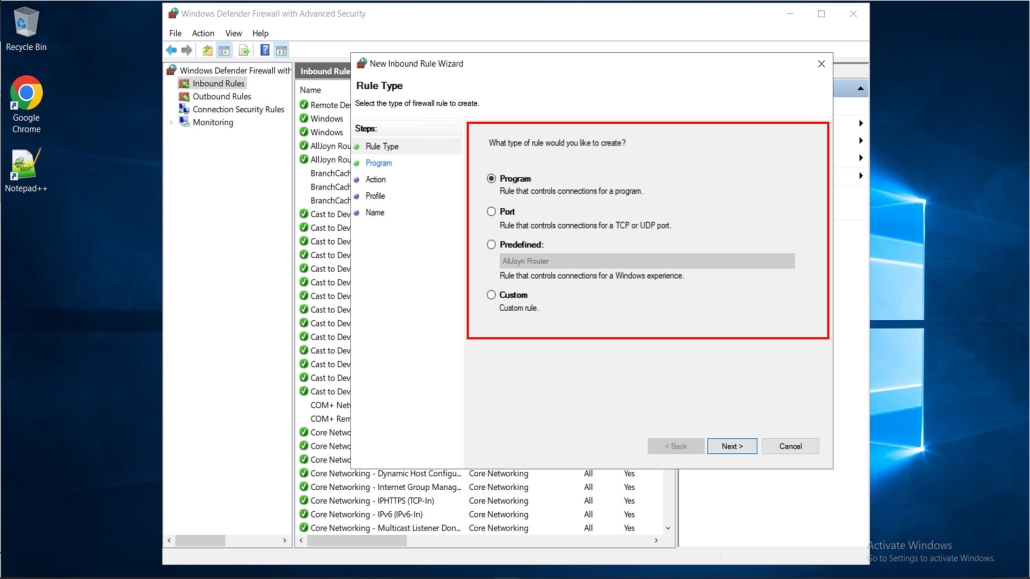Image resolution: width=1030 pixels, height=579 pixels.
Task: Click Show/Hide Console Tree toolbar icon
Action: pos(224,50)
